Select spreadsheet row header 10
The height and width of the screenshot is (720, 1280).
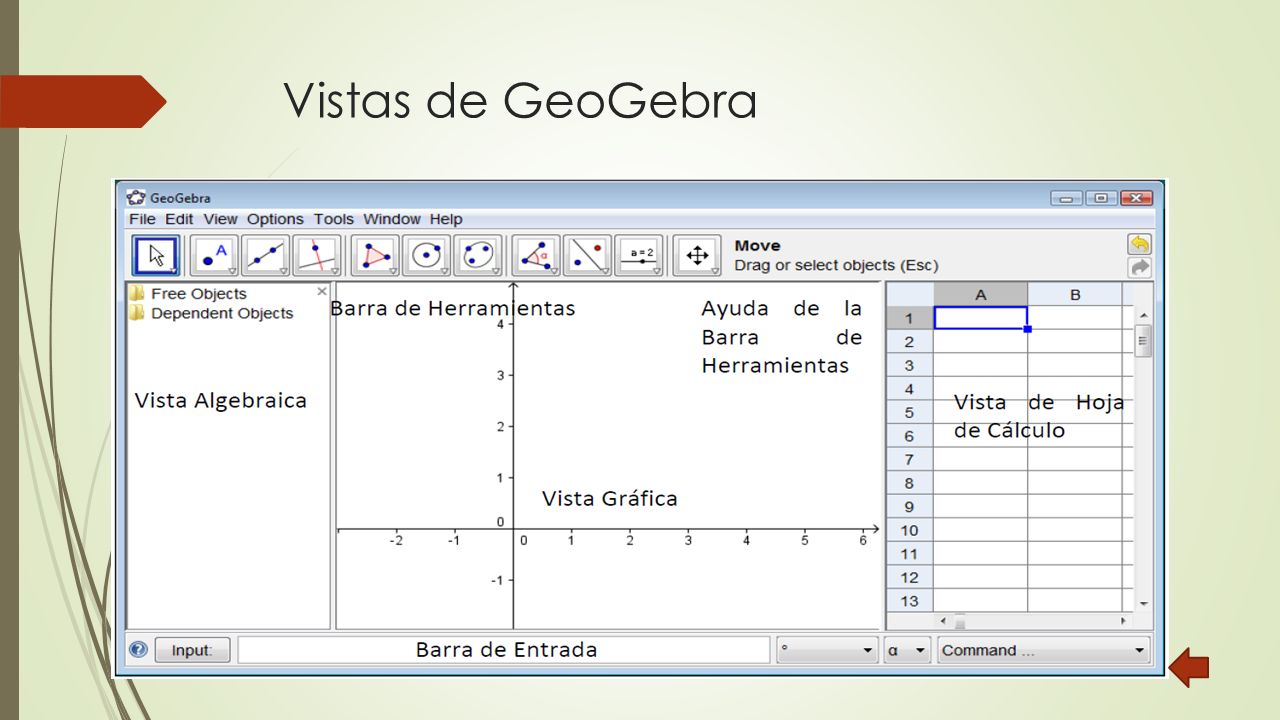click(x=909, y=530)
